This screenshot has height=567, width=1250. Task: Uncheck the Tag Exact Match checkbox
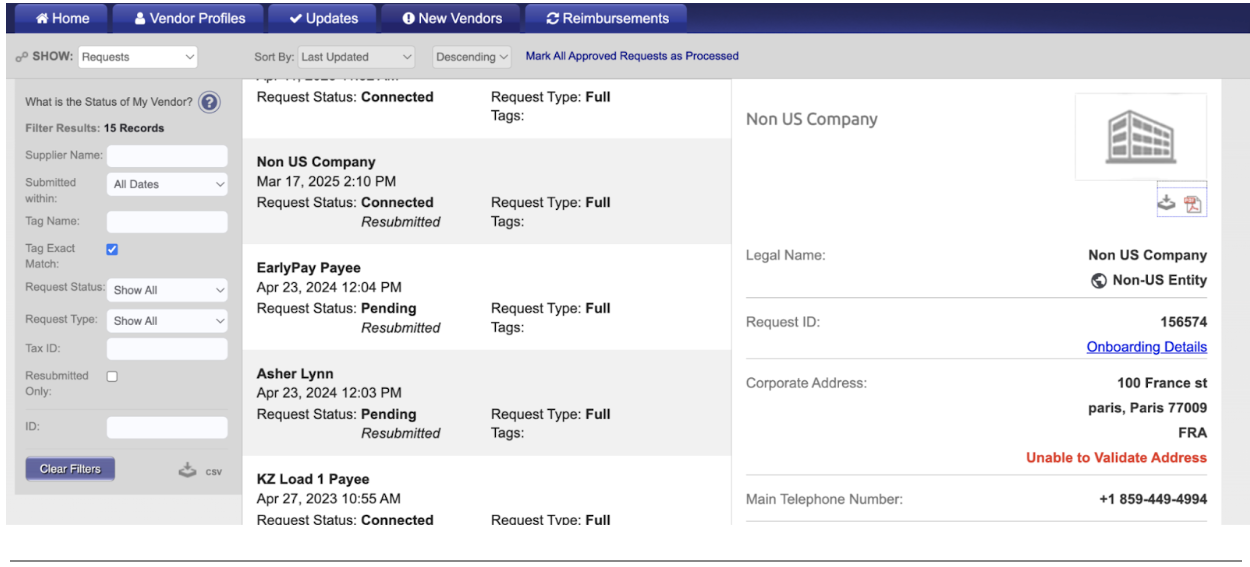(112, 249)
